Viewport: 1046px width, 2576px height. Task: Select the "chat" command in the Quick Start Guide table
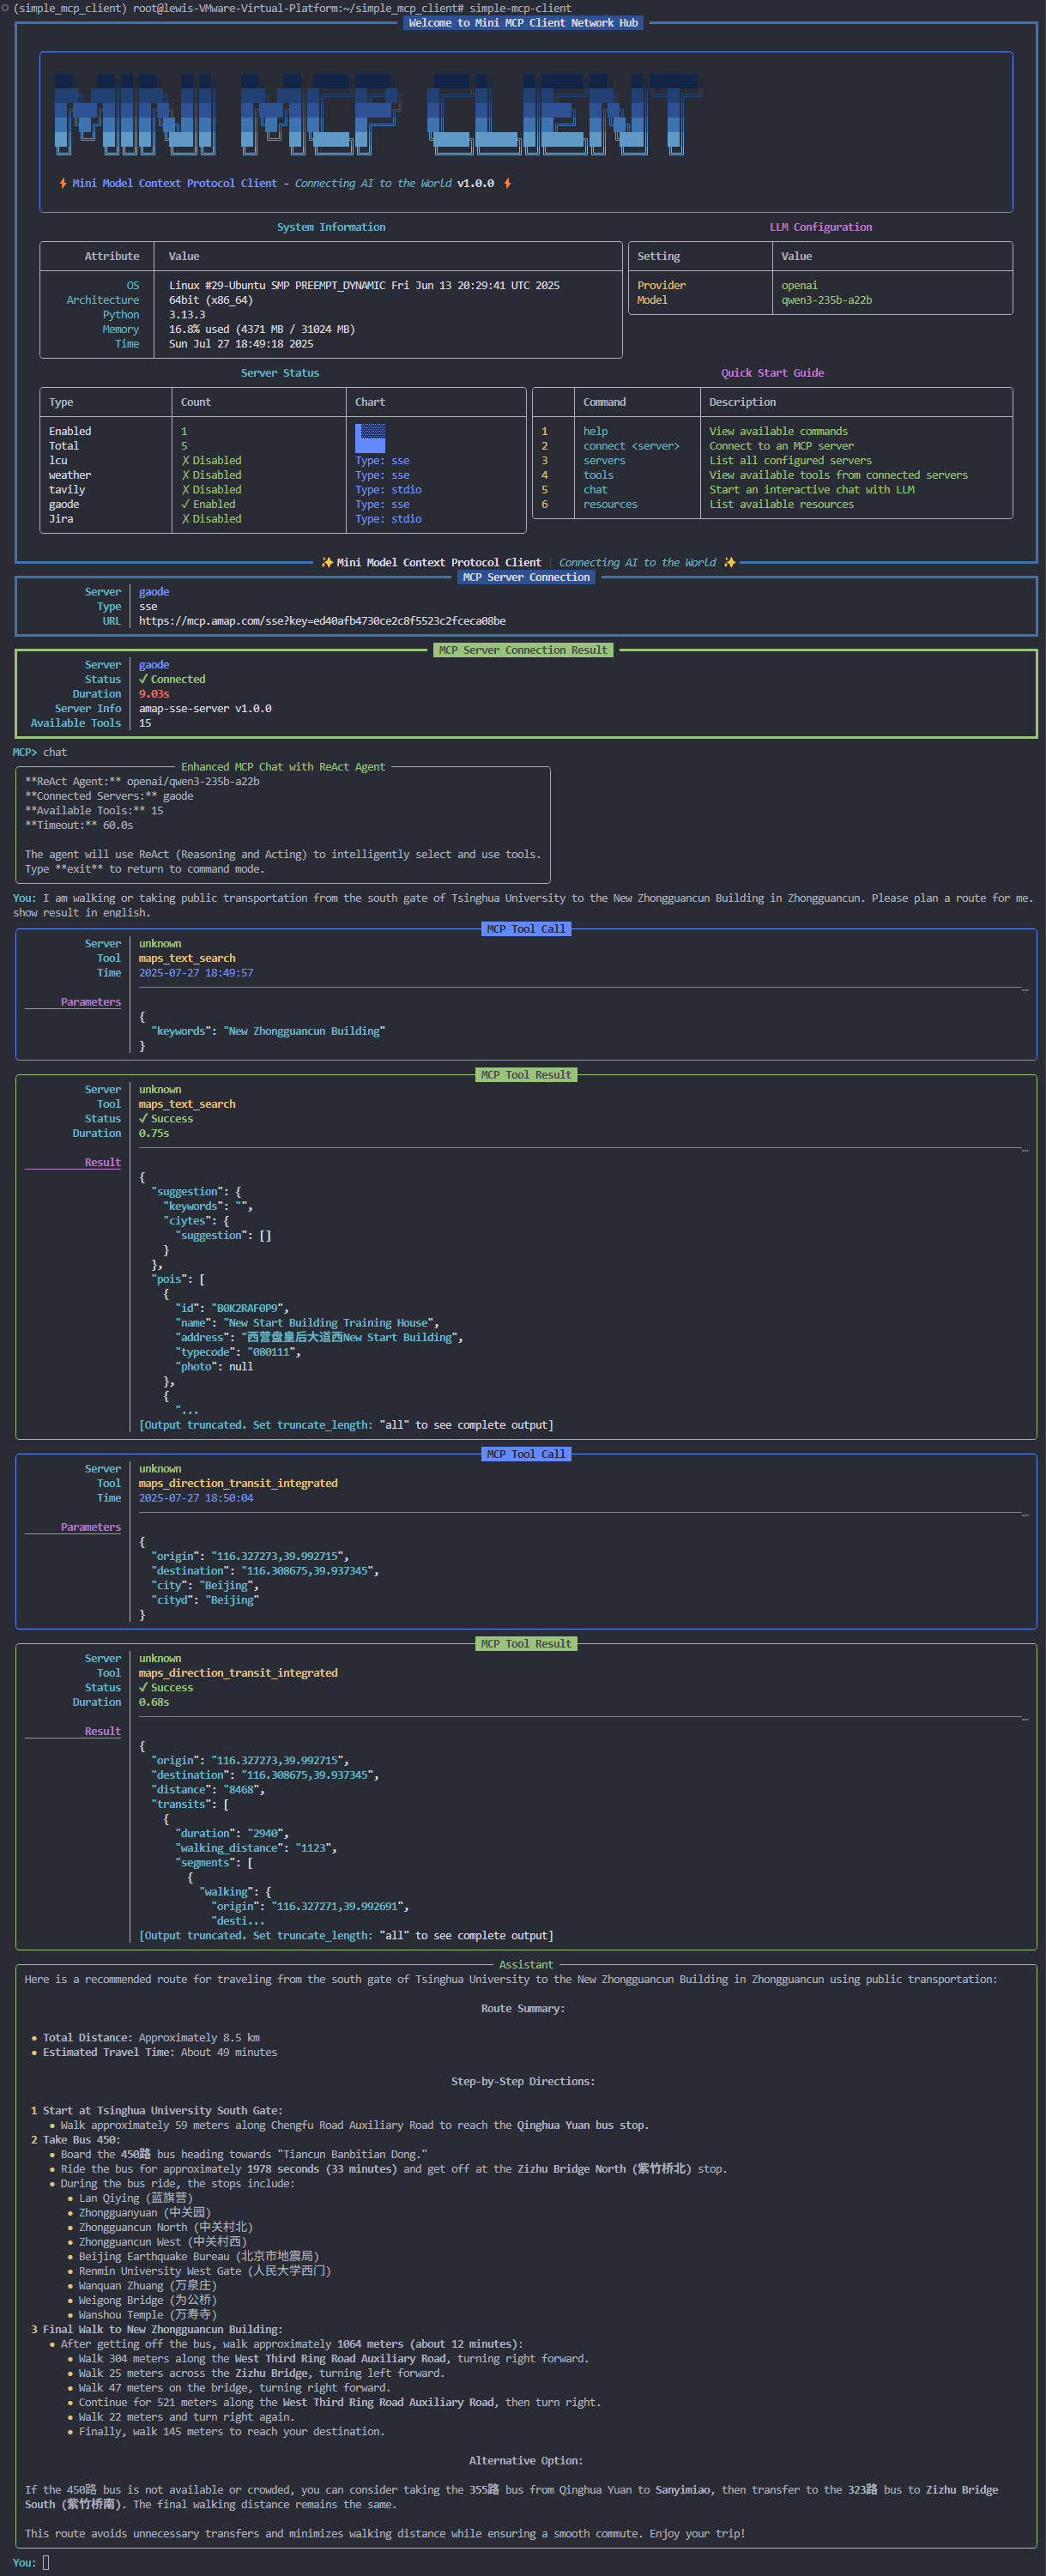[x=596, y=489]
